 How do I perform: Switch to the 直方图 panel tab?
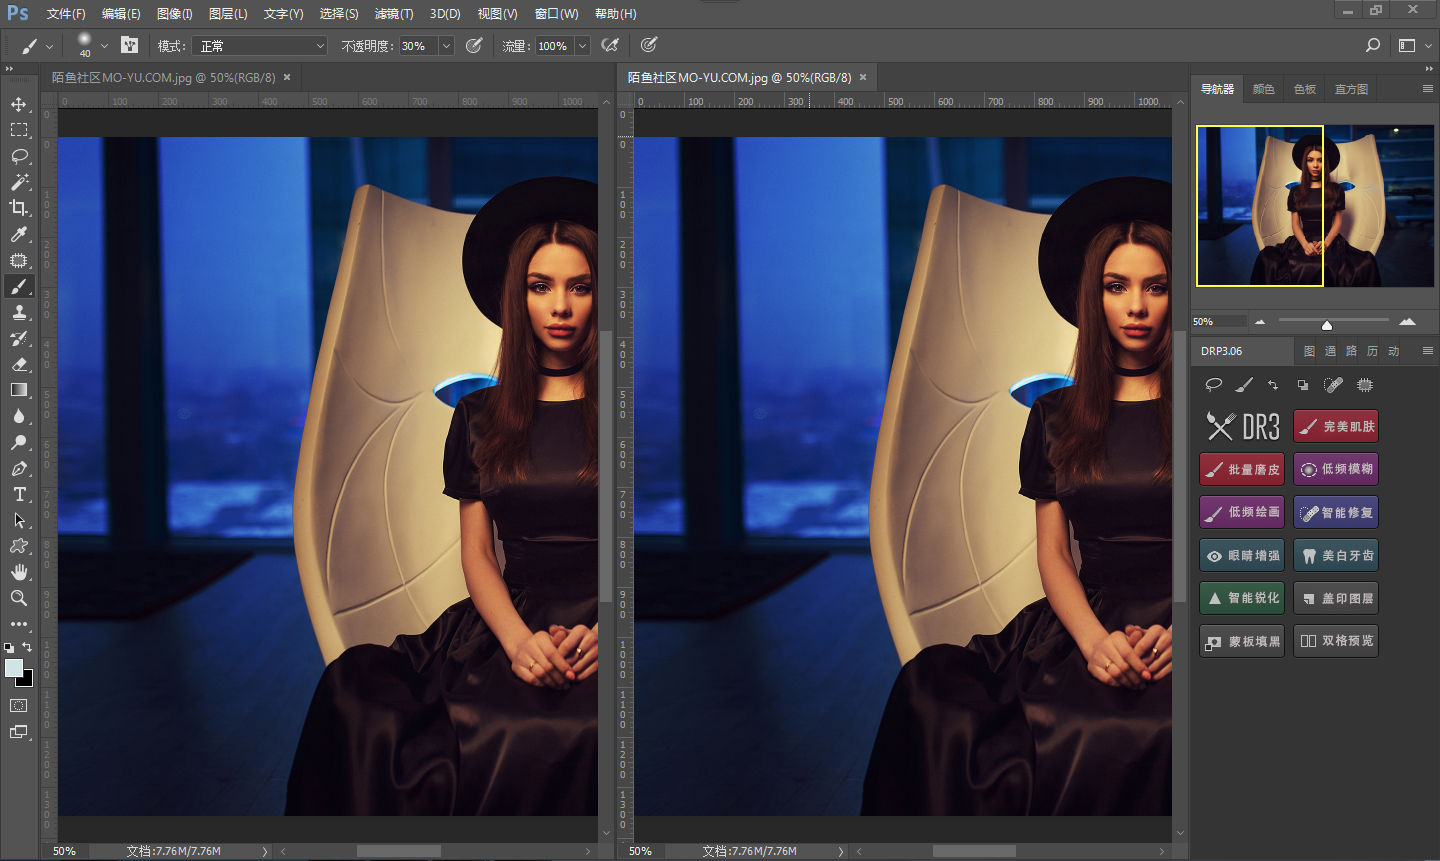(x=1351, y=89)
